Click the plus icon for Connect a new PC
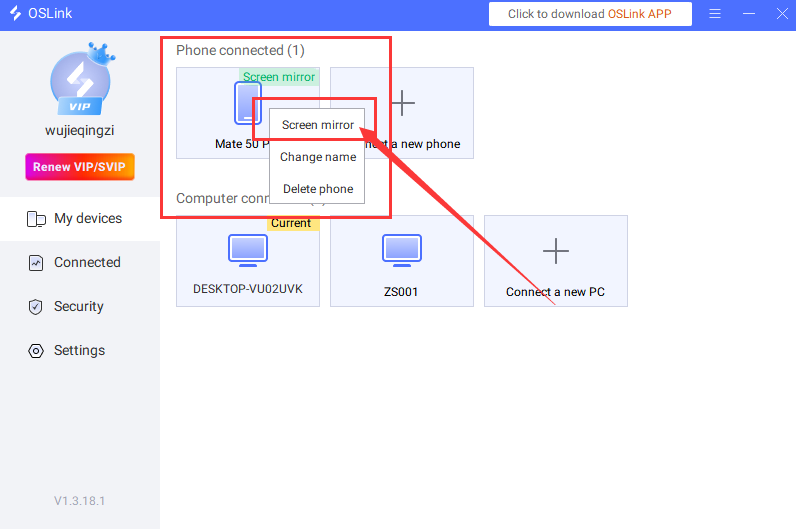This screenshot has height=529, width=796. tap(555, 251)
